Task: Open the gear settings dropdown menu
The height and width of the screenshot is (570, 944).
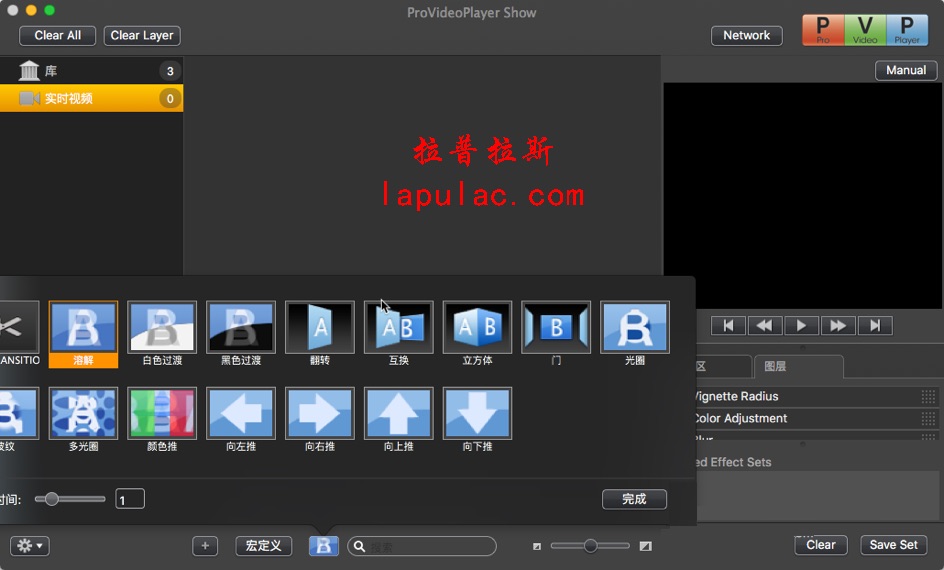Action: coord(30,546)
